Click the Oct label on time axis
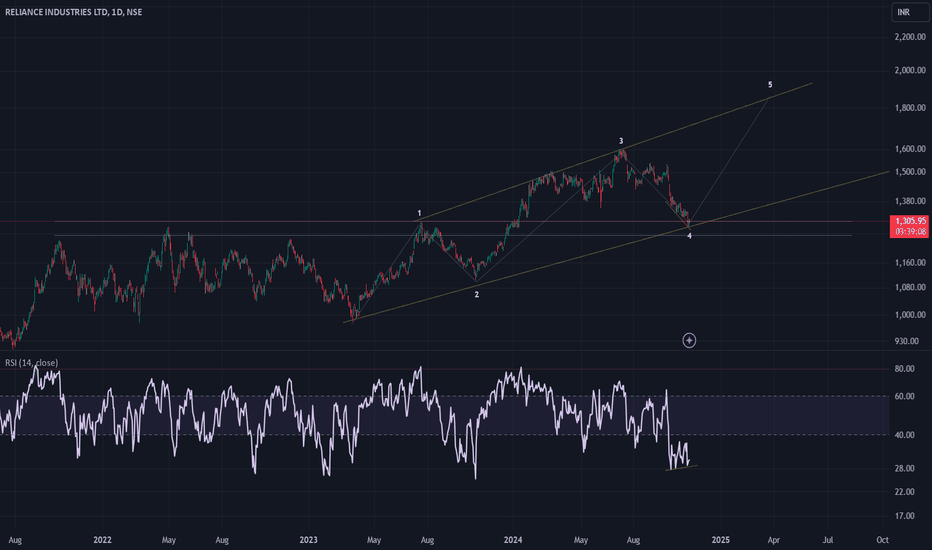The image size is (932, 550). [x=882, y=540]
